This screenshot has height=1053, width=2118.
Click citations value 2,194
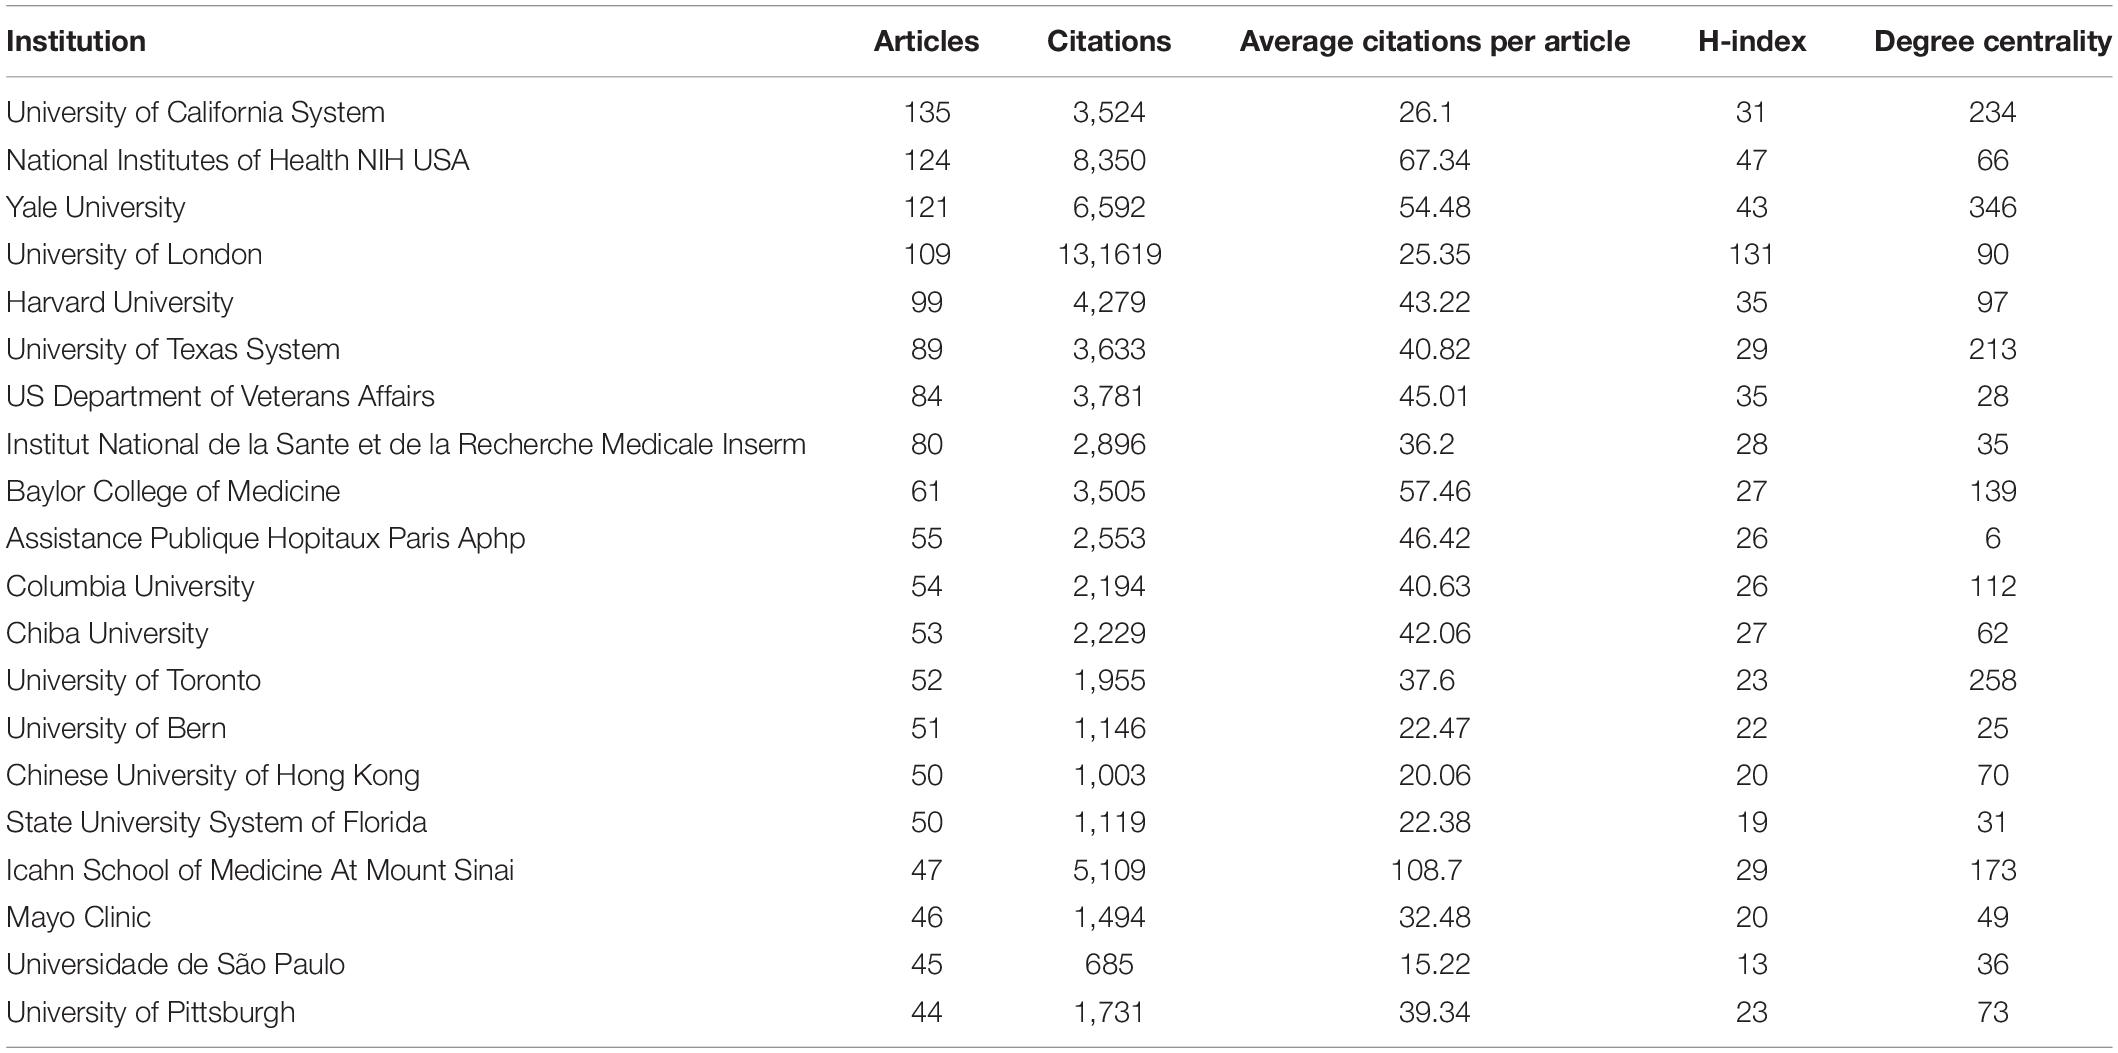tap(1109, 586)
